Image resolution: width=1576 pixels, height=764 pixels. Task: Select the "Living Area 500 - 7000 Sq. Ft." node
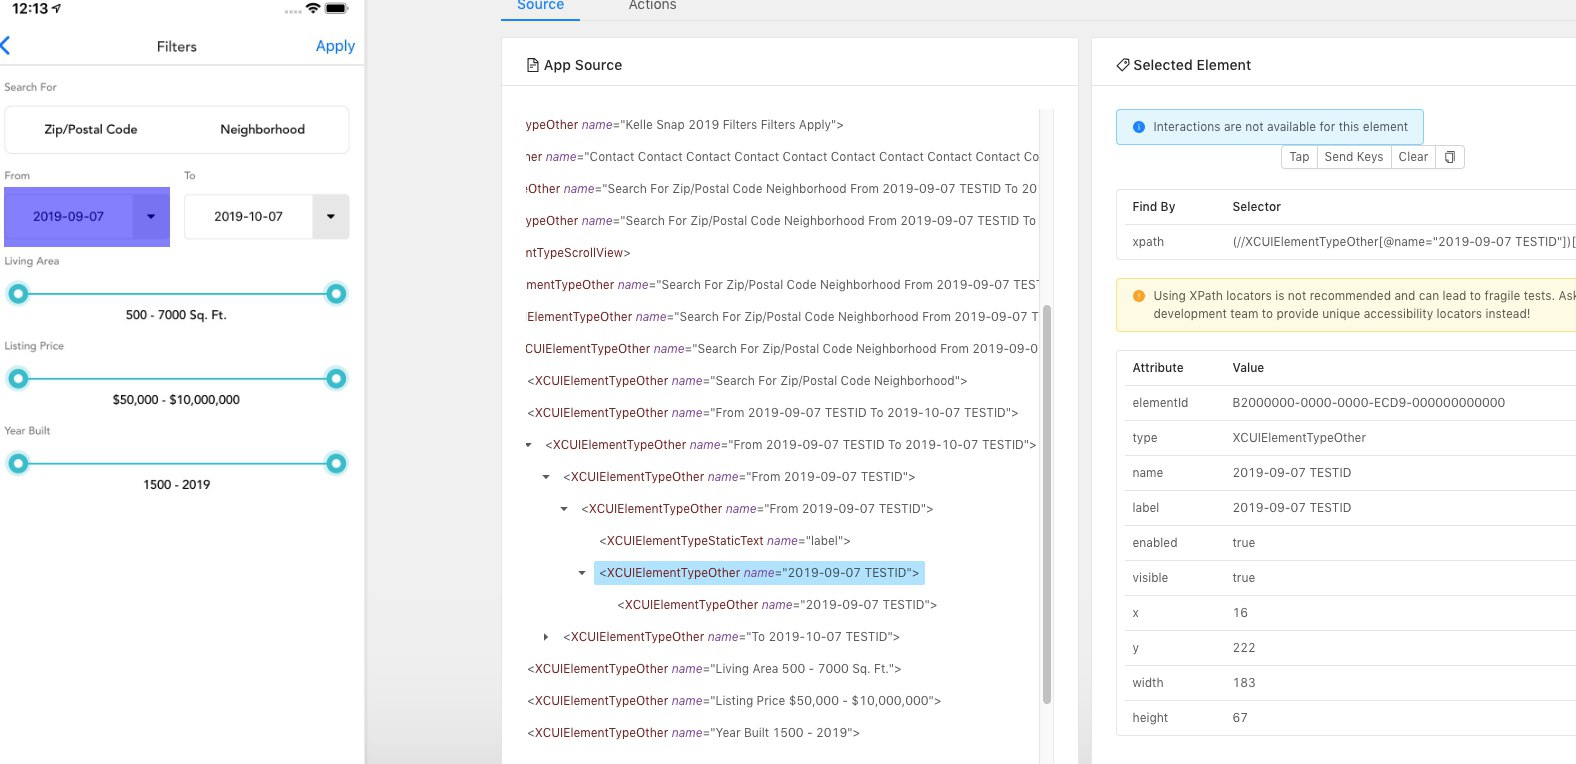(714, 669)
